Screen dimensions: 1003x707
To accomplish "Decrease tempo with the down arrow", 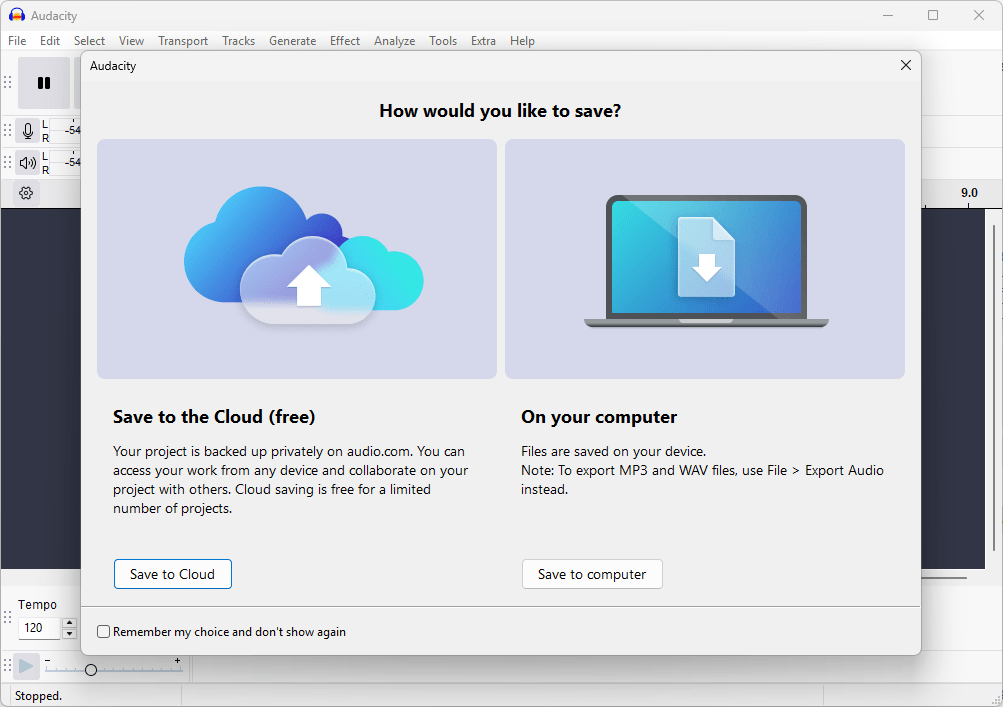I will coord(69,634).
